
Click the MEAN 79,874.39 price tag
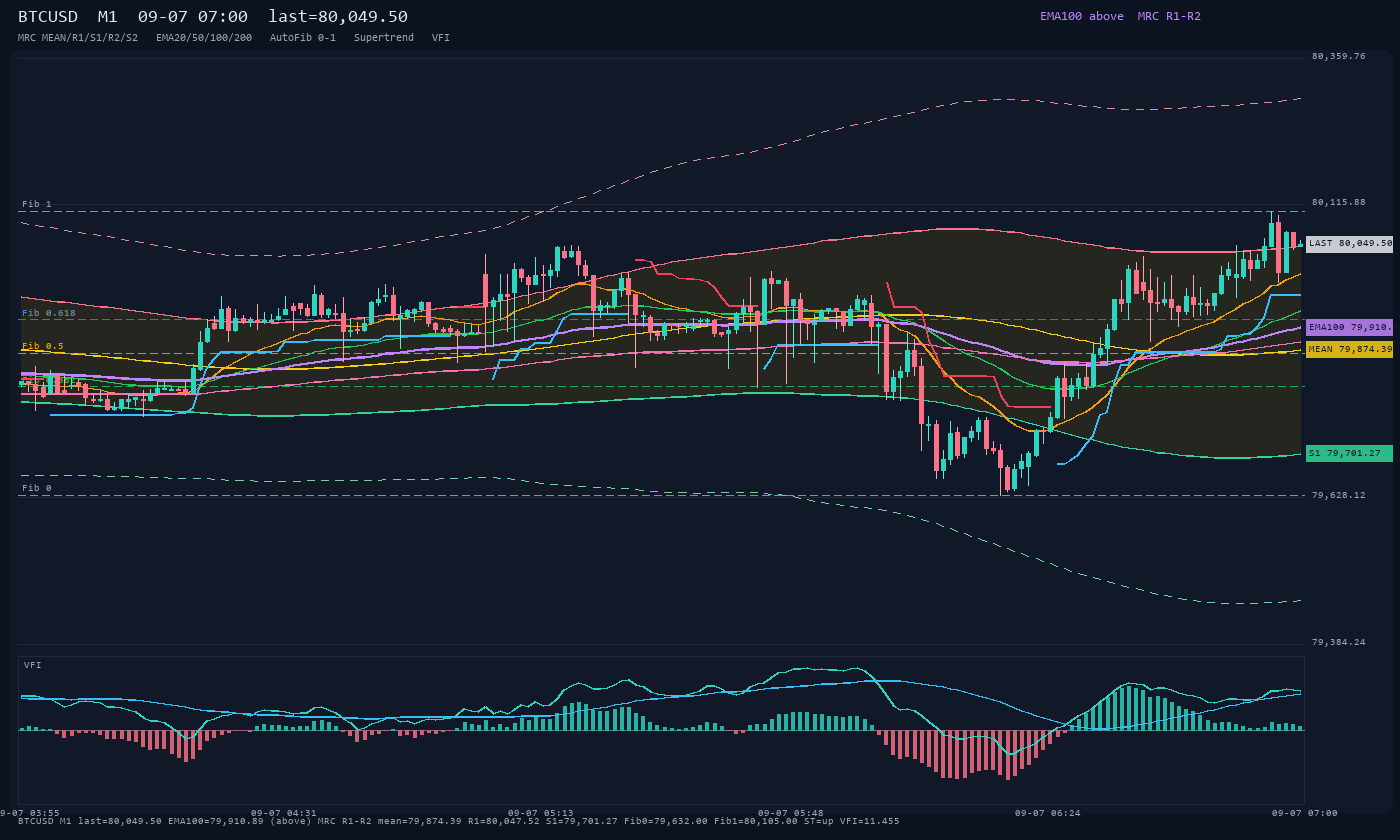click(x=1350, y=349)
